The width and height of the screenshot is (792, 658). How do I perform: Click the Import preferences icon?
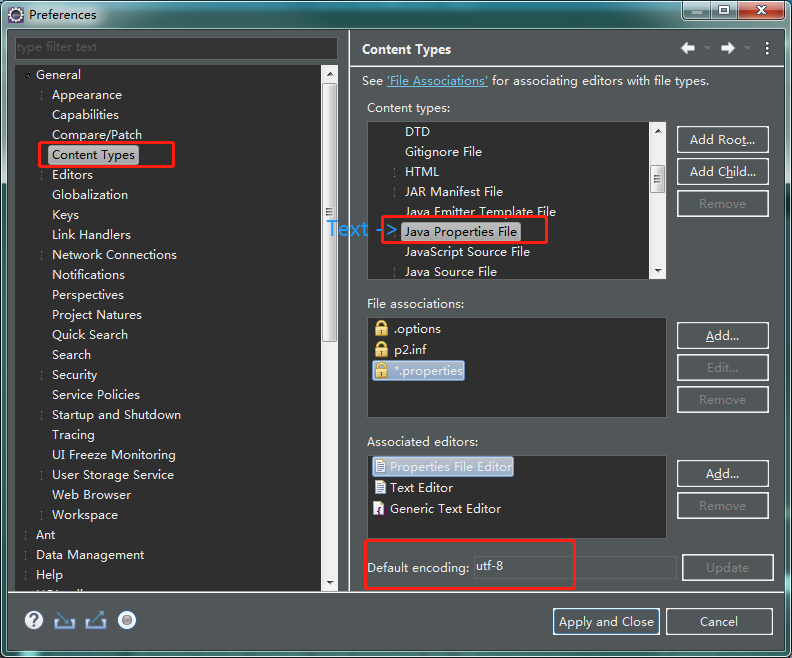pyautogui.click(x=65, y=620)
